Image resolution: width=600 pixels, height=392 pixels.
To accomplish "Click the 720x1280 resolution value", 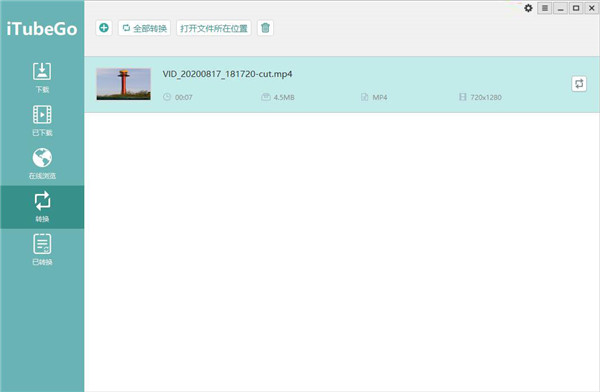I will pos(486,97).
